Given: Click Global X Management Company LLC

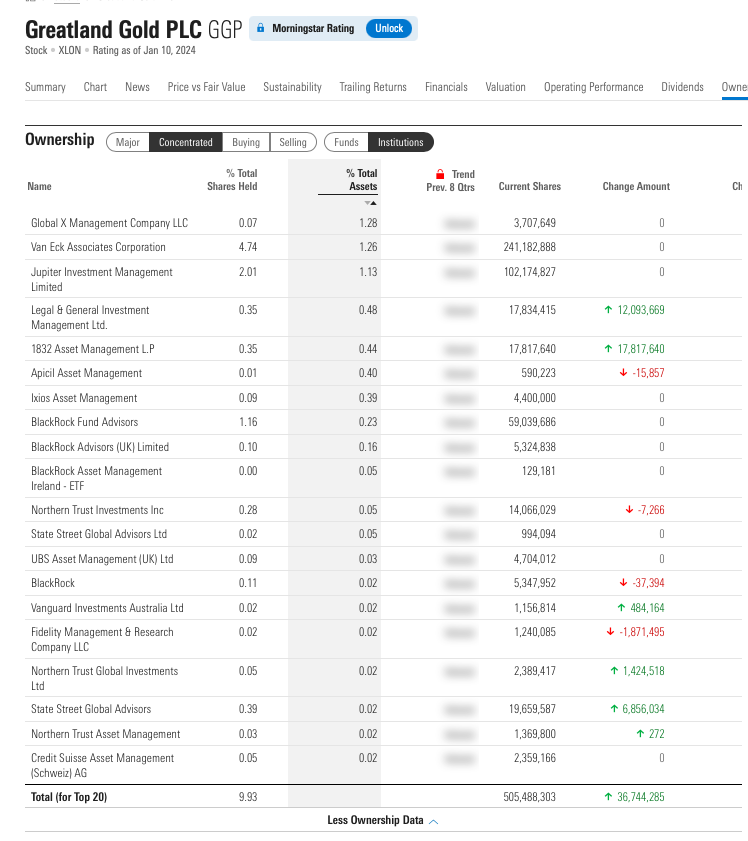Looking at the screenshot, I should 109,223.
